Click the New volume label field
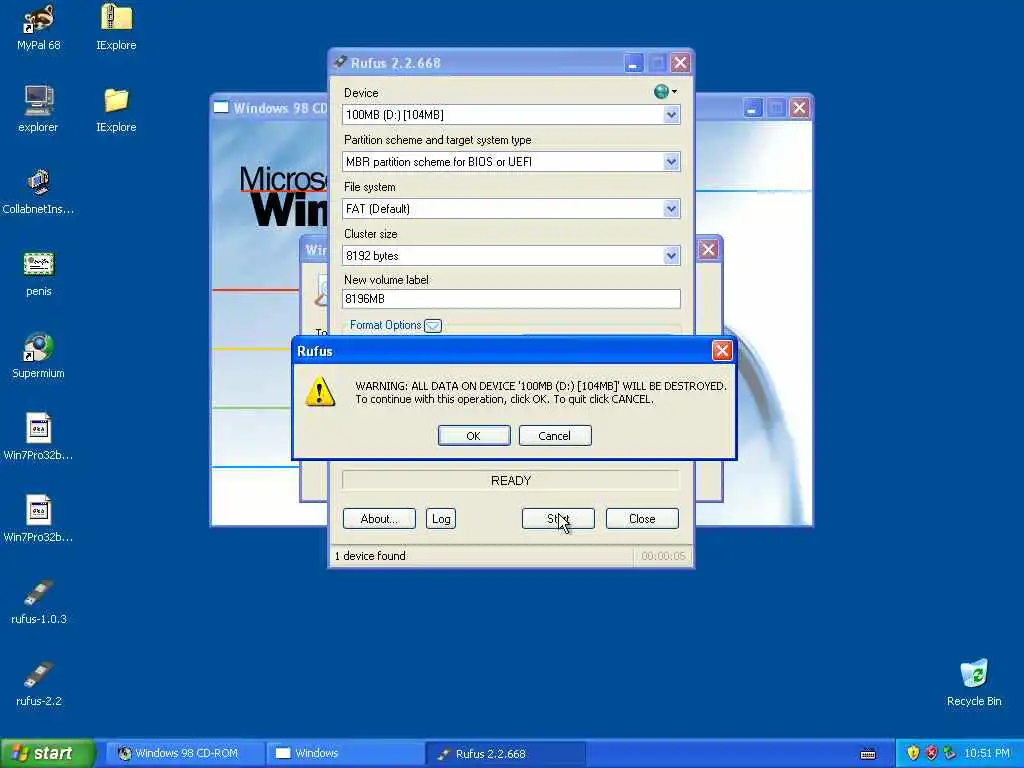 click(x=511, y=299)
